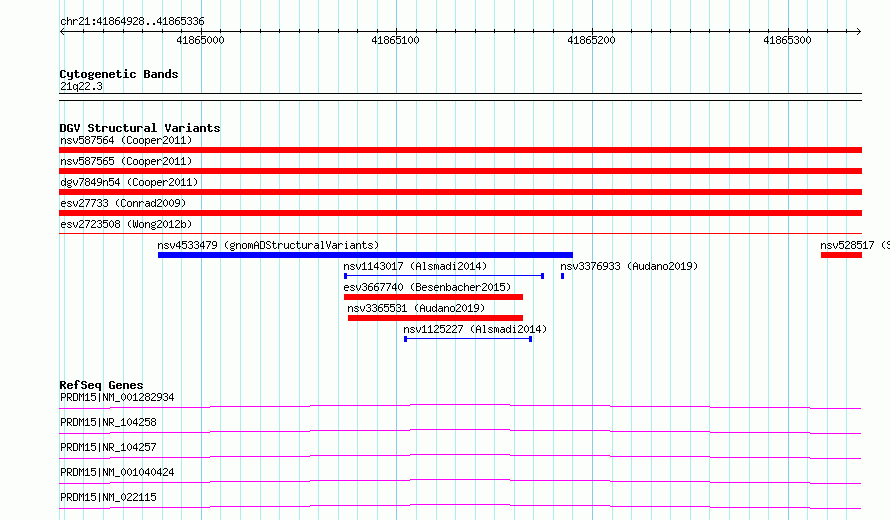The height and width of the screenshot is (520, 890).
Task: Click the 21q22.3 band label
Action: 81,86
